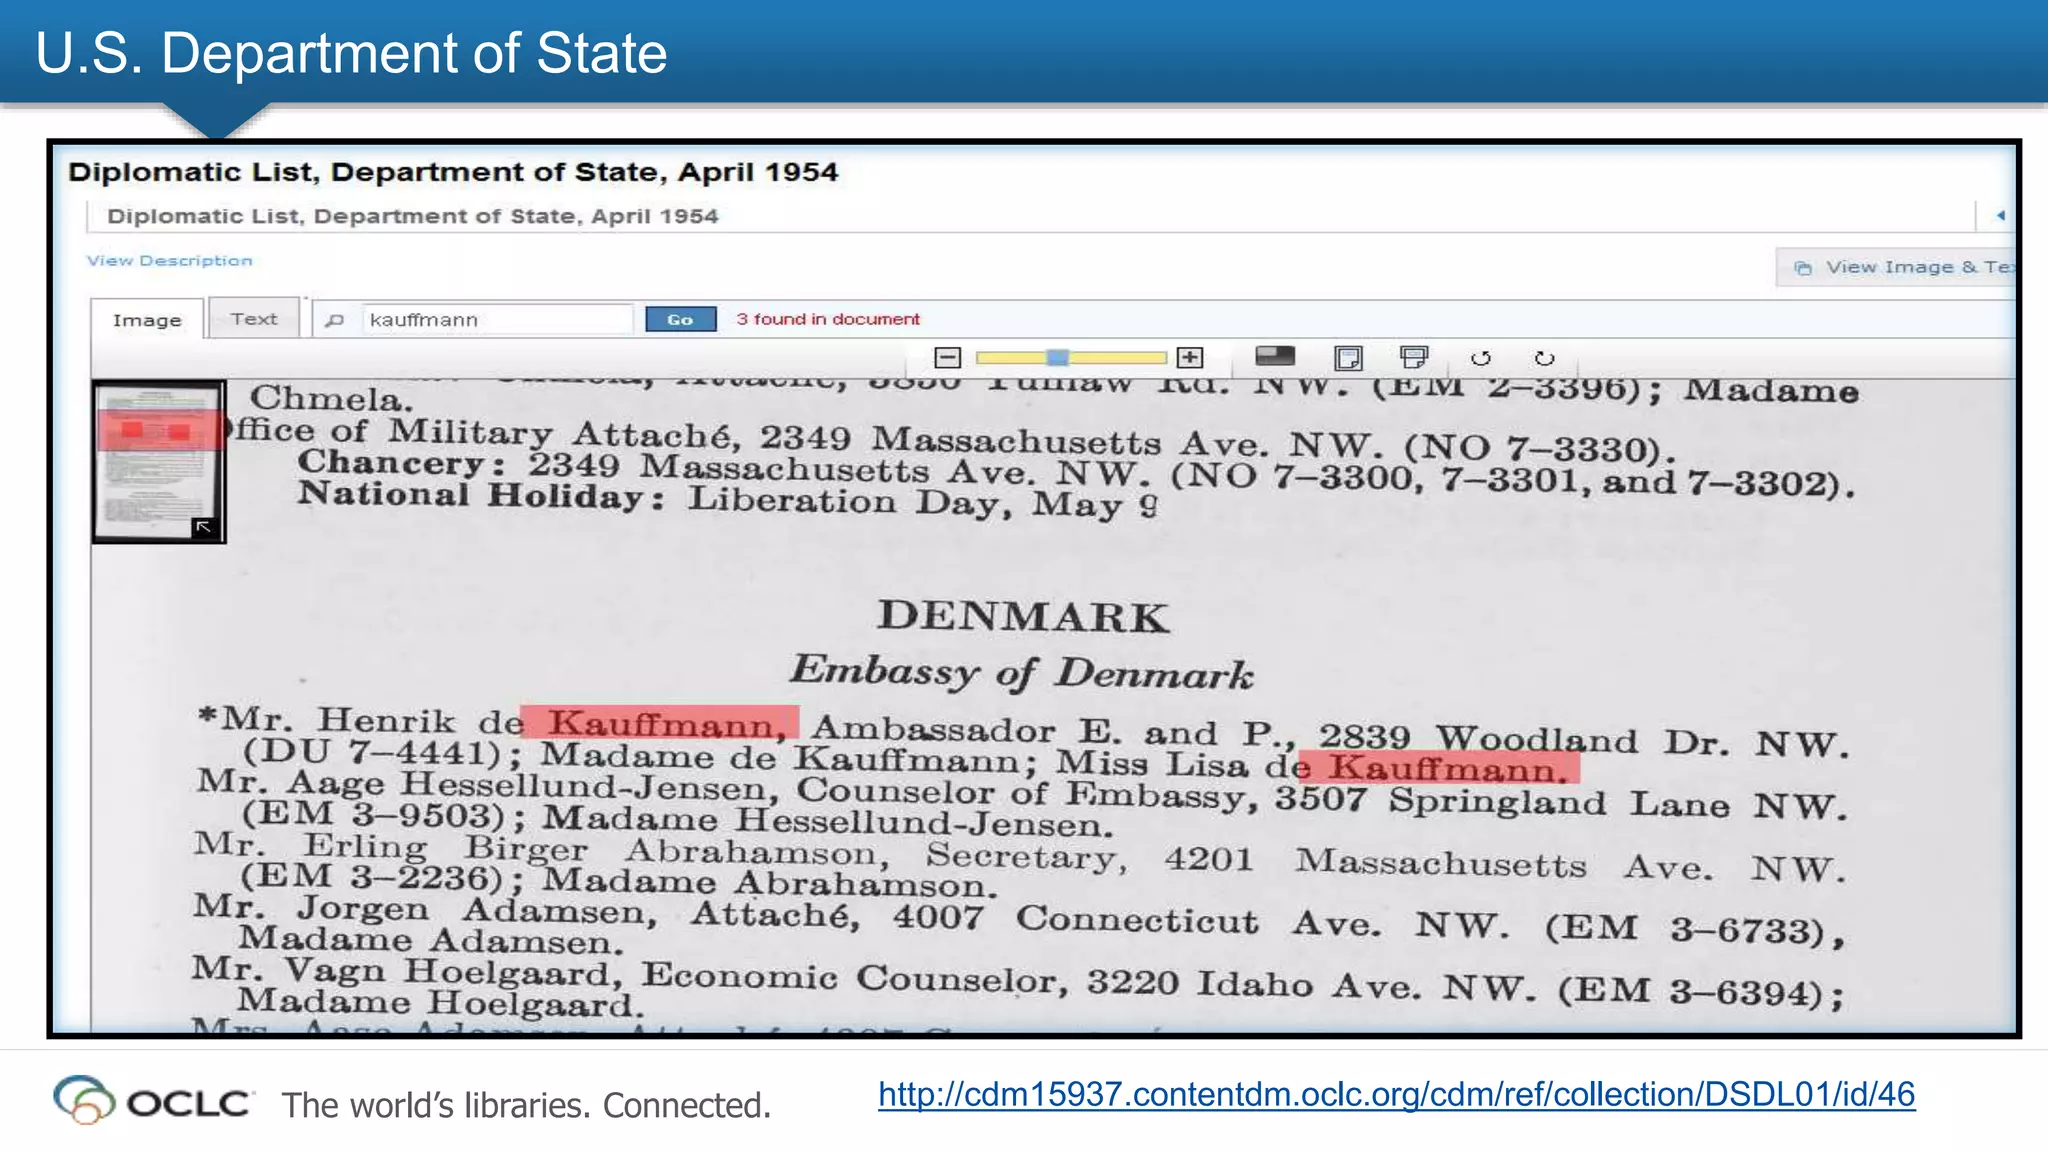Viewport: 2048px width, 1152px height.
Task: Click the 'U.S. Department of State' slide title
Action: pyautogui.click(x=351, y=53)
